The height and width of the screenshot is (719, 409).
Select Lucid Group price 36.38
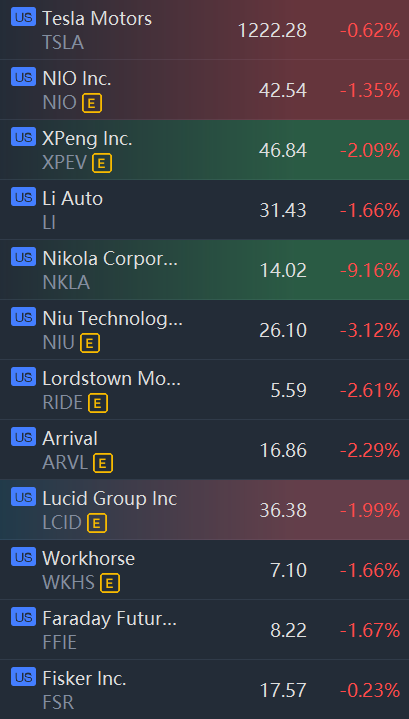click(283, 510)
